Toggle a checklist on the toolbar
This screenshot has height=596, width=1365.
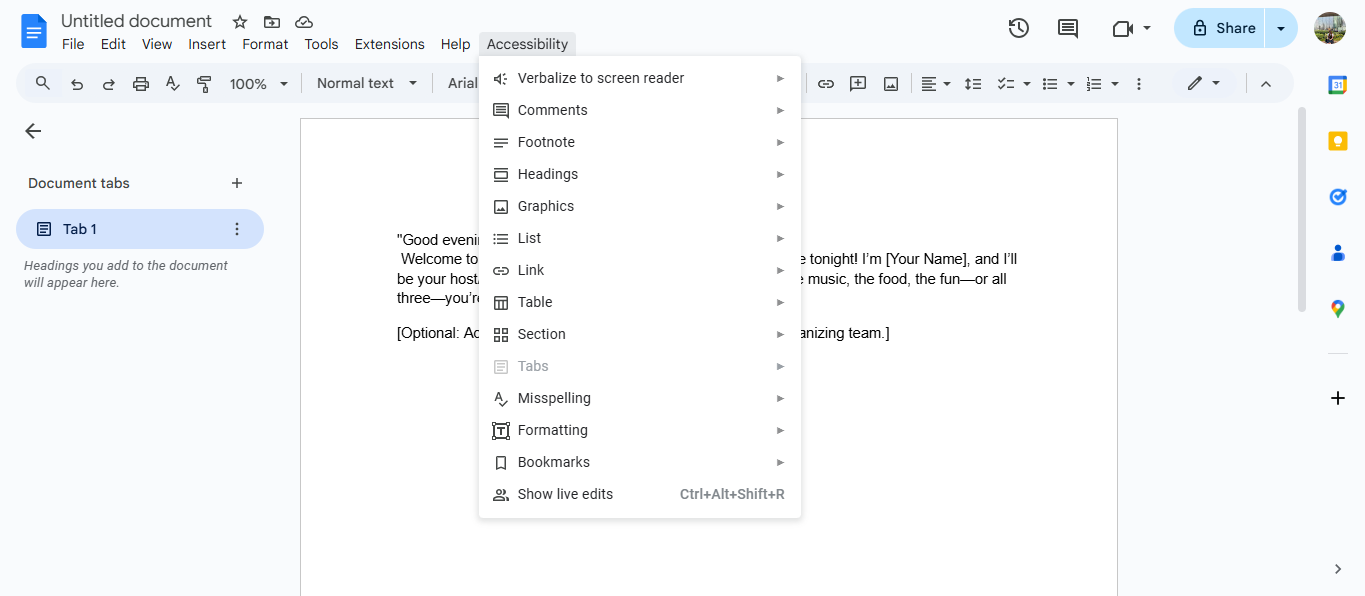(x=1007, y=83)
